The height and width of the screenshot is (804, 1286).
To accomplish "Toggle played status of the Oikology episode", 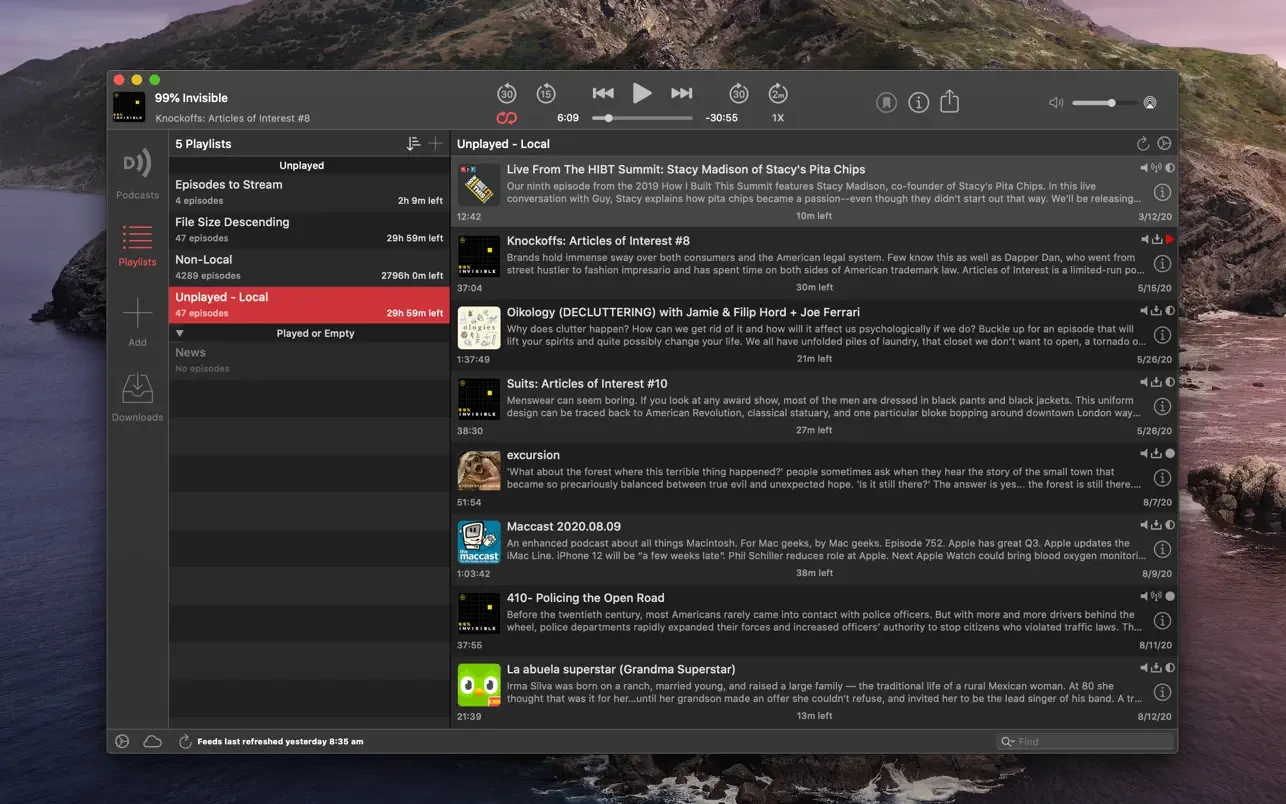I will 1170,311.
